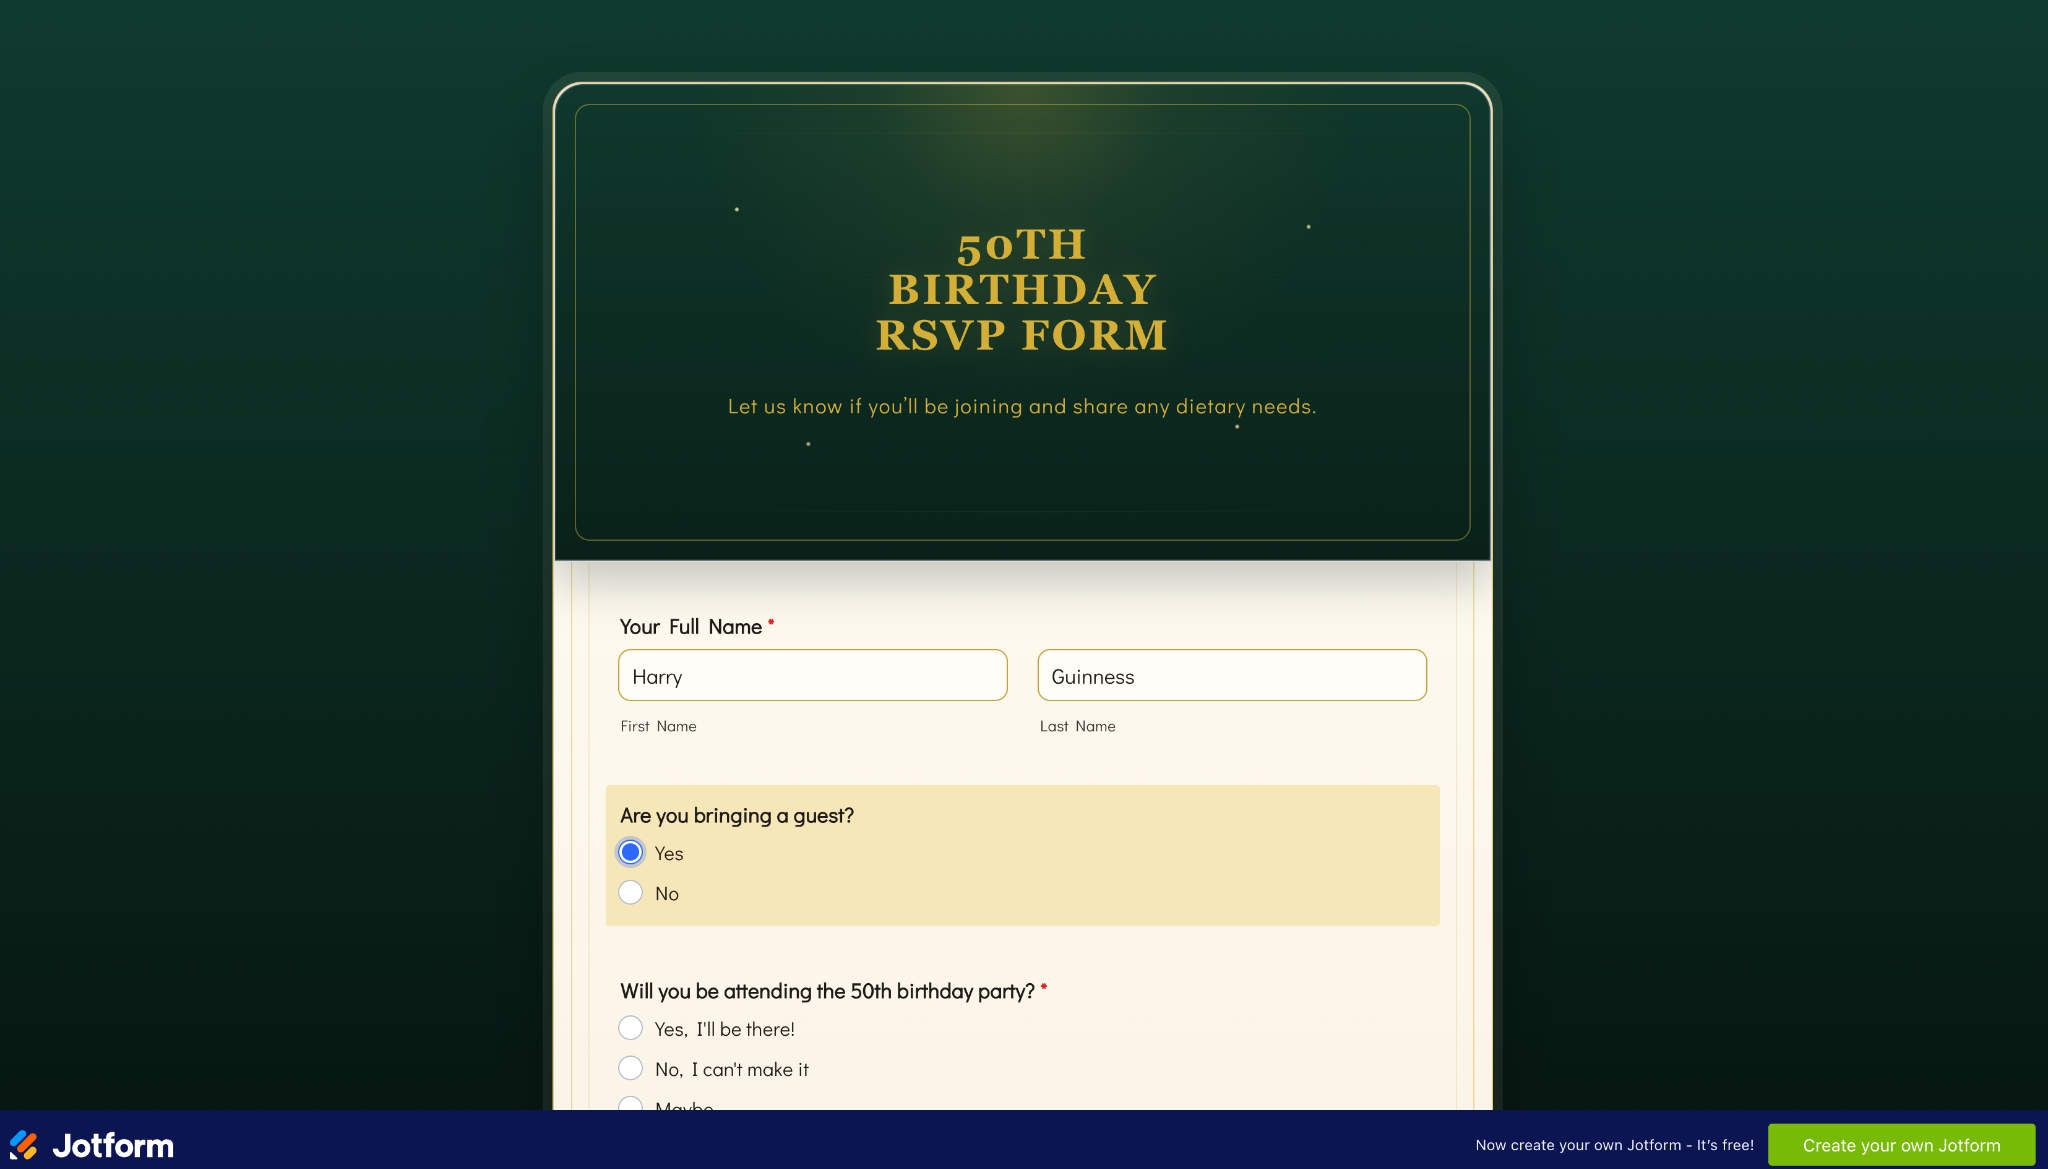
Task: Click the "First Name" sublabel
Action: point(658,727)
